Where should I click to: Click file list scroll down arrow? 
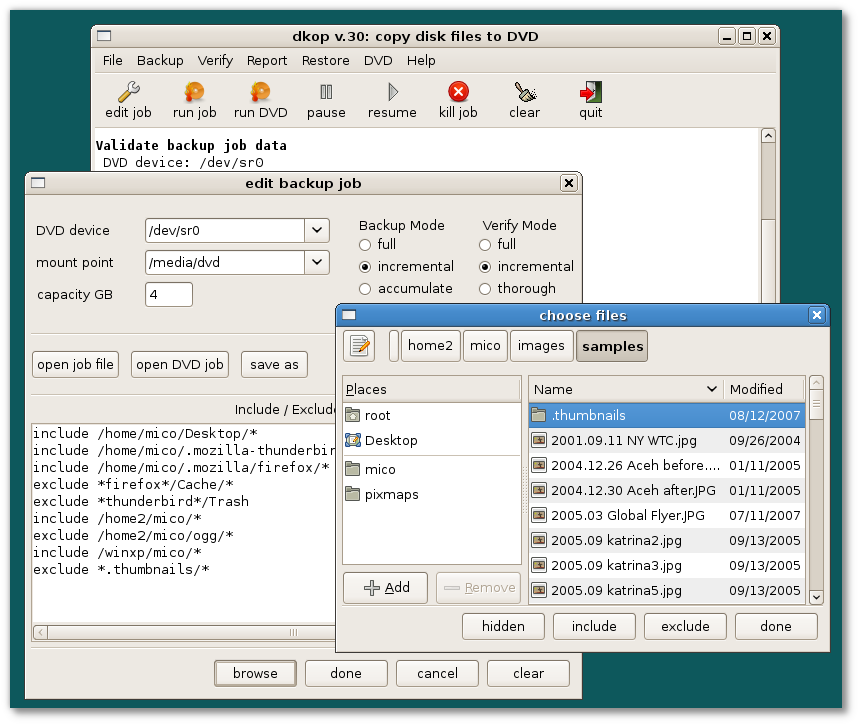coord(816,597)
